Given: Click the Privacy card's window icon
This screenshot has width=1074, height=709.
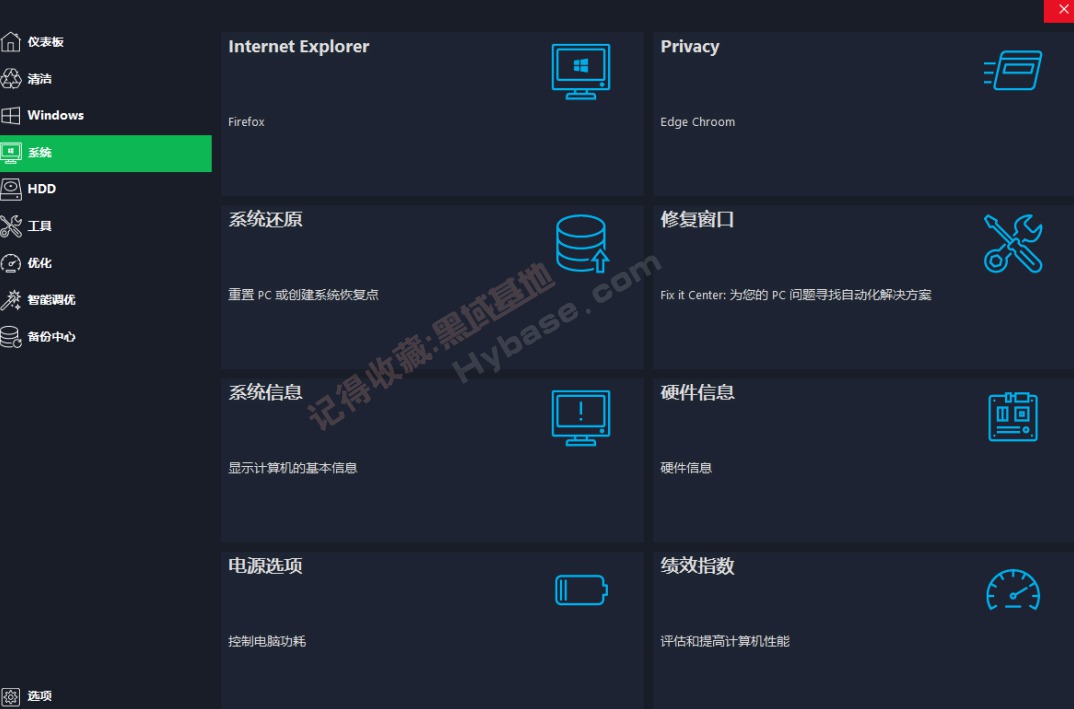Looking at the screenshot, I should (1013, 70).
